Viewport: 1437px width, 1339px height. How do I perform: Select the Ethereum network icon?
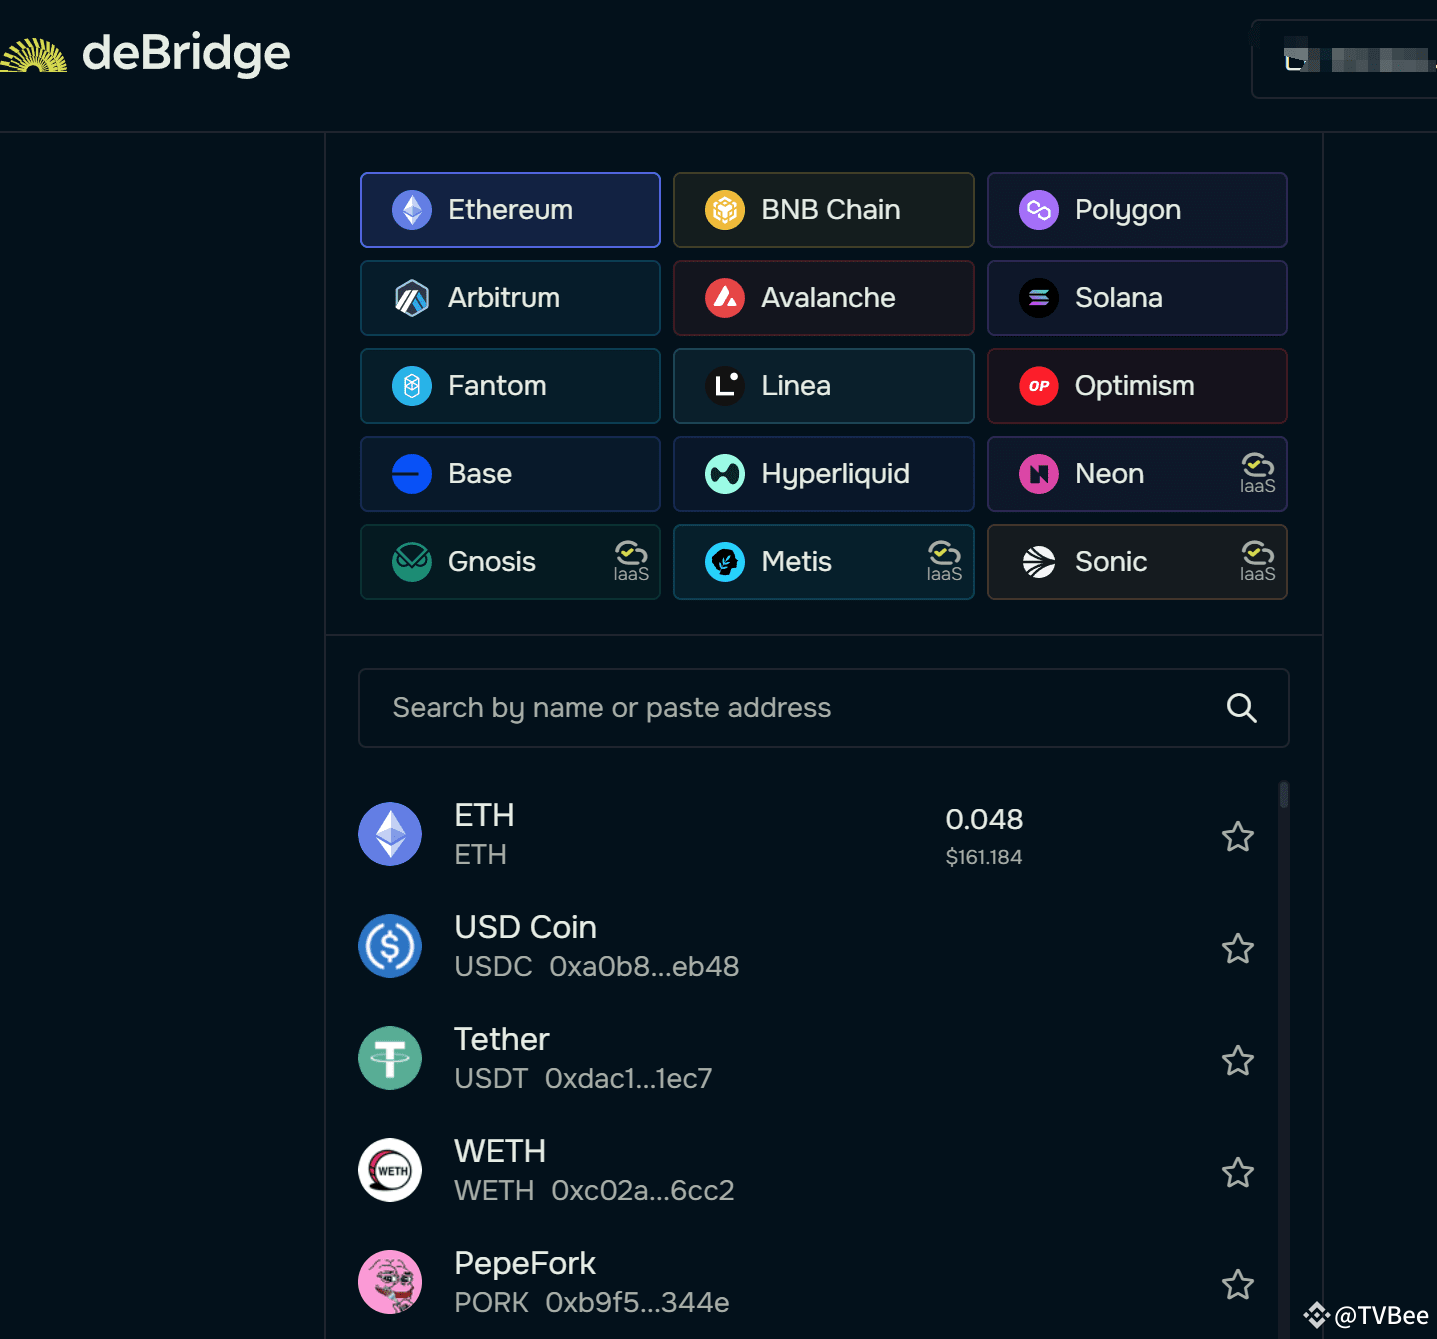411,210
